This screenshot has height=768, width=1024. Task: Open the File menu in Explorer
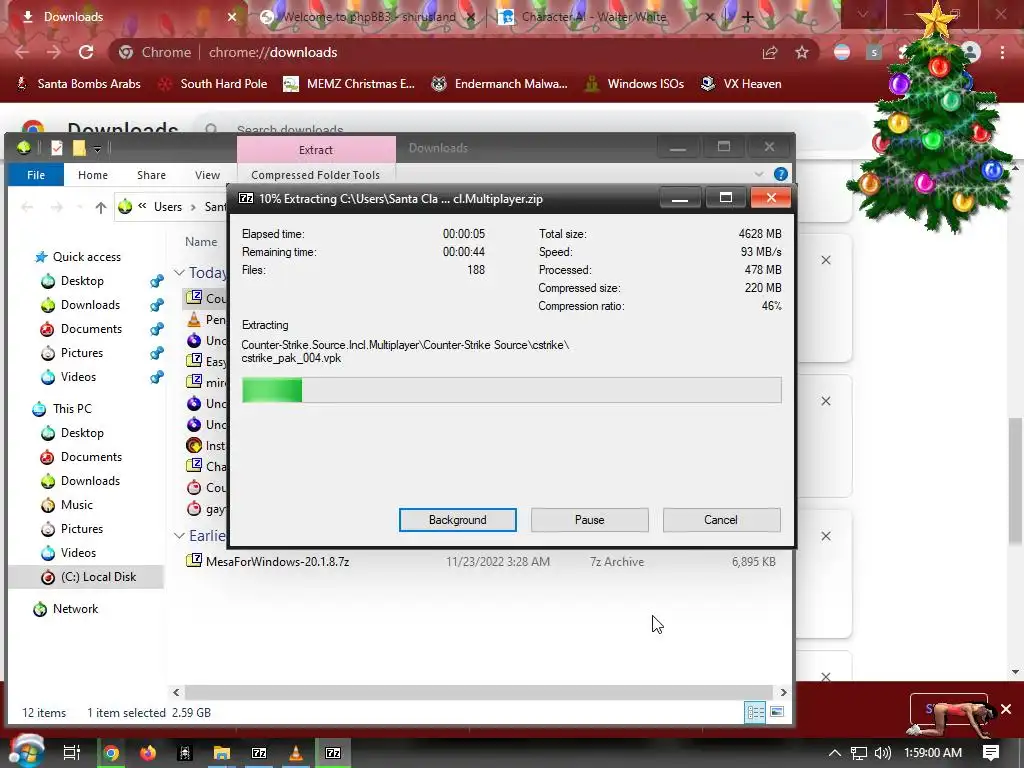click(x=36, y=175)
